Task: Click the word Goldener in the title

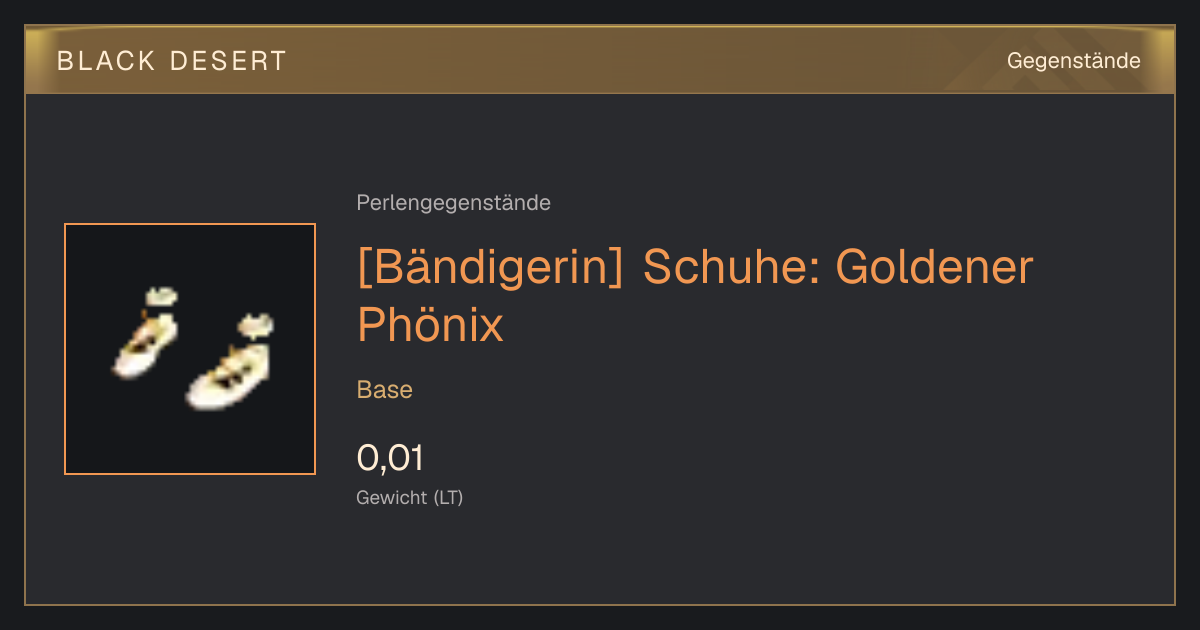Action: click(934, 268)
